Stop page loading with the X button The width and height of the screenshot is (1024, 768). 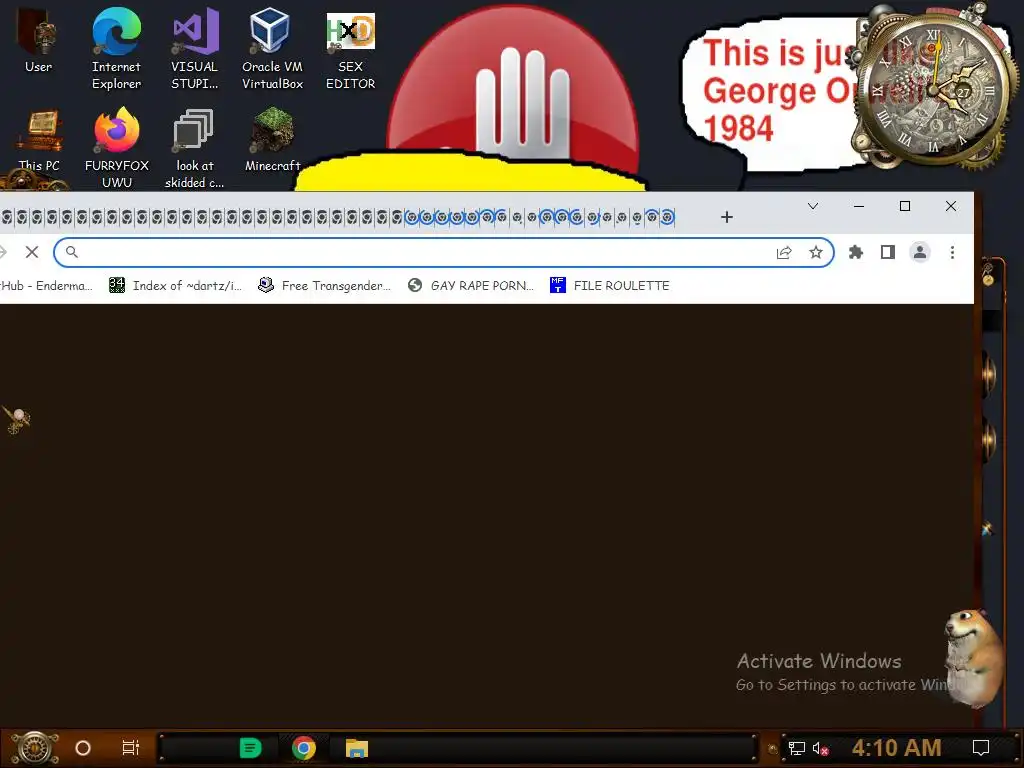coord(32,252)
